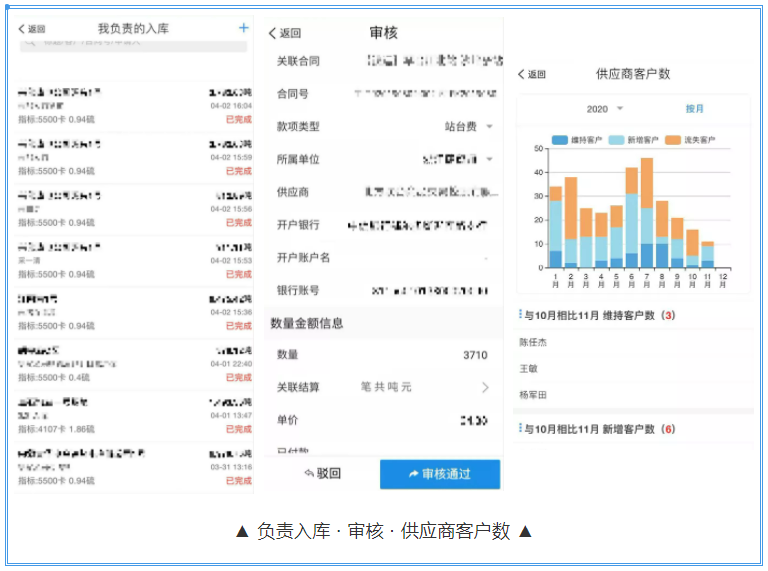Tap the plus icon to add 入库
The height and width of the screenshot is (571, 768).
point(243,28)
